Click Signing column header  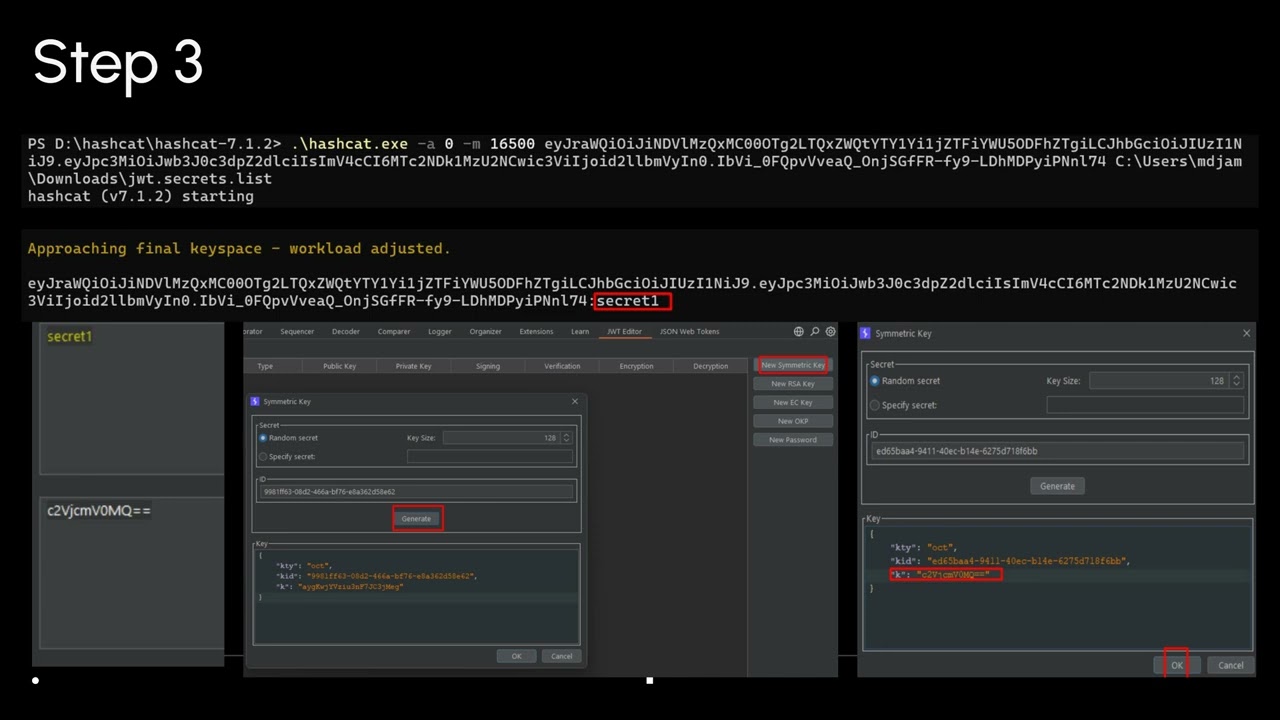point(488,366)
